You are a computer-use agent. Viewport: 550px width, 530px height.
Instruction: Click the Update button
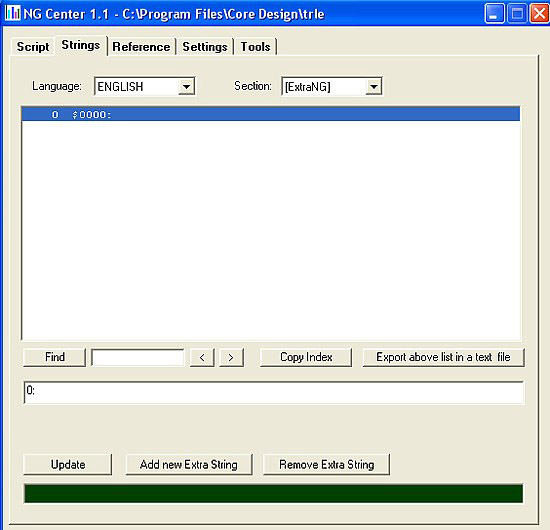click(68, 464)
